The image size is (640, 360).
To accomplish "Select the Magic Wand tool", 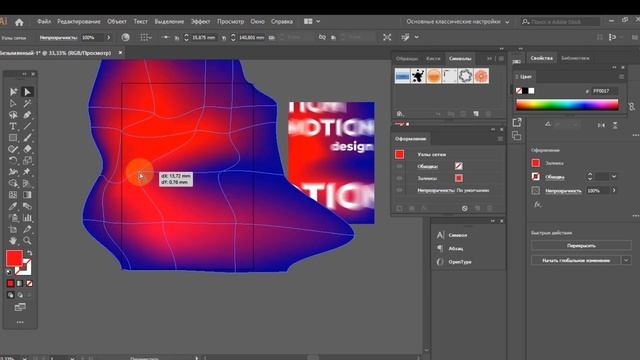I will point(27,103).
